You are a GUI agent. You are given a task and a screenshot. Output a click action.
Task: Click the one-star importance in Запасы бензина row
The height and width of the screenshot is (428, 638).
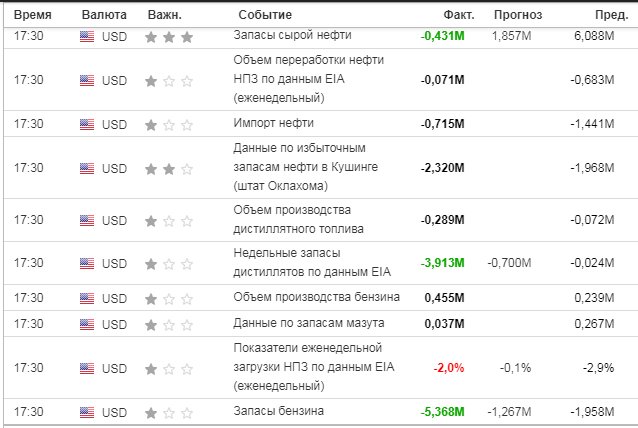pyautogui.click(x=169, y=413)
